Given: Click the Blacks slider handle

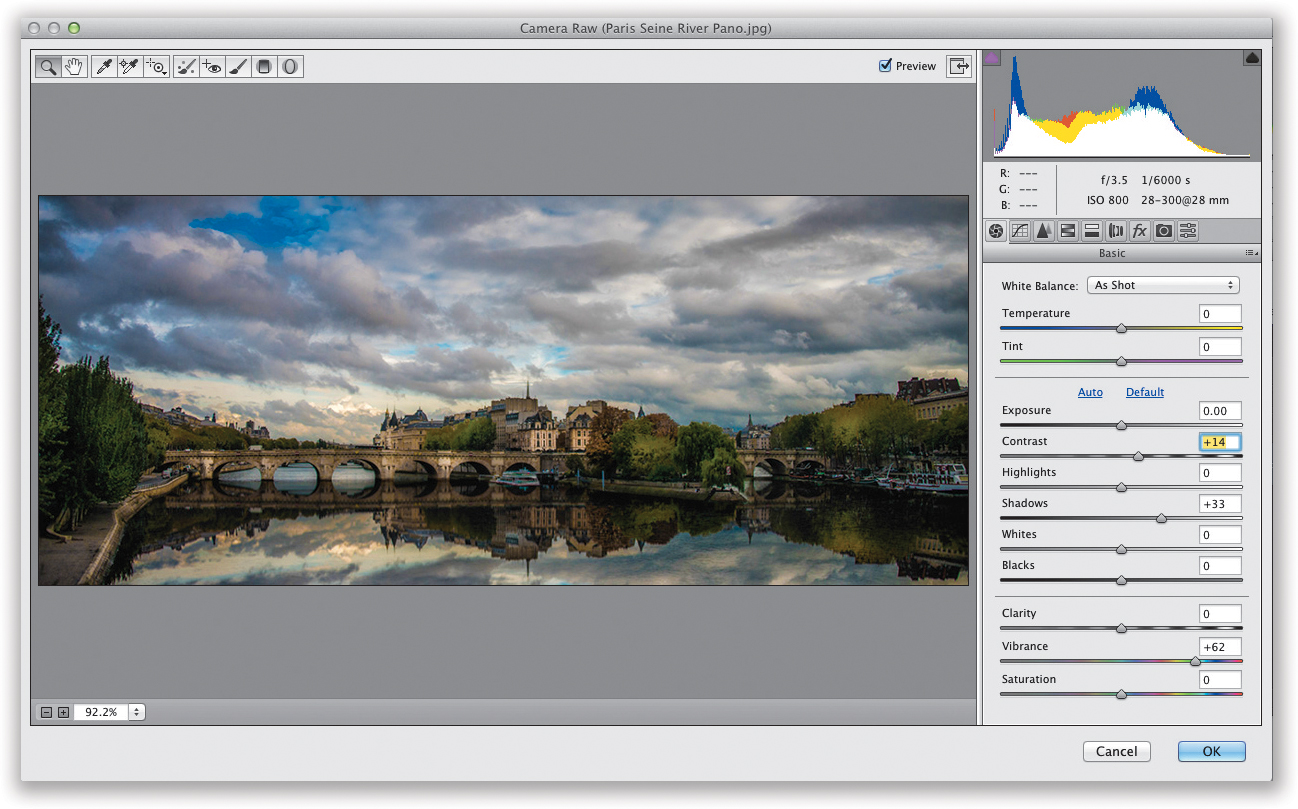Looking at the screenshot, I should [x=1121, y=580].
